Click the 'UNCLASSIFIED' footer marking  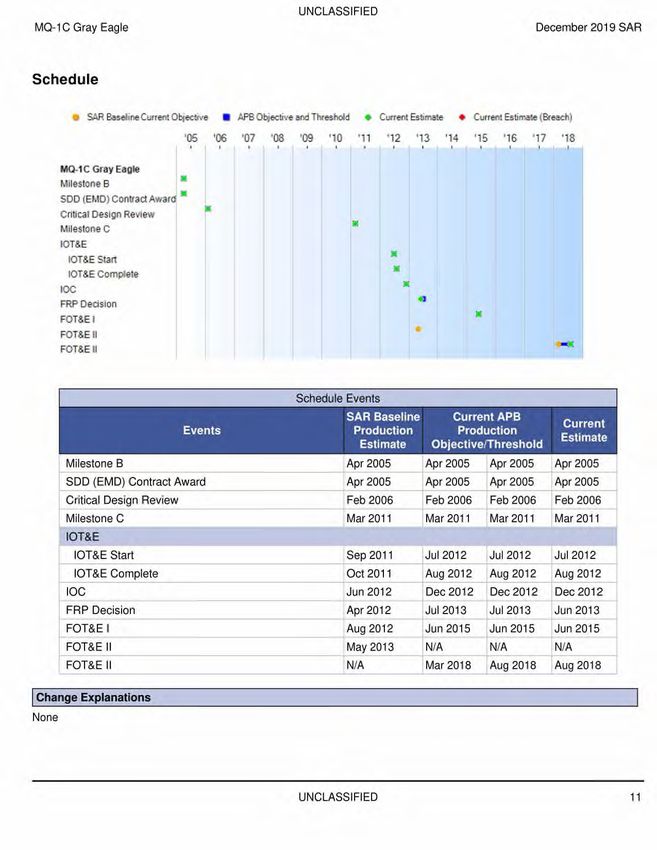click(x=338, y=797)
